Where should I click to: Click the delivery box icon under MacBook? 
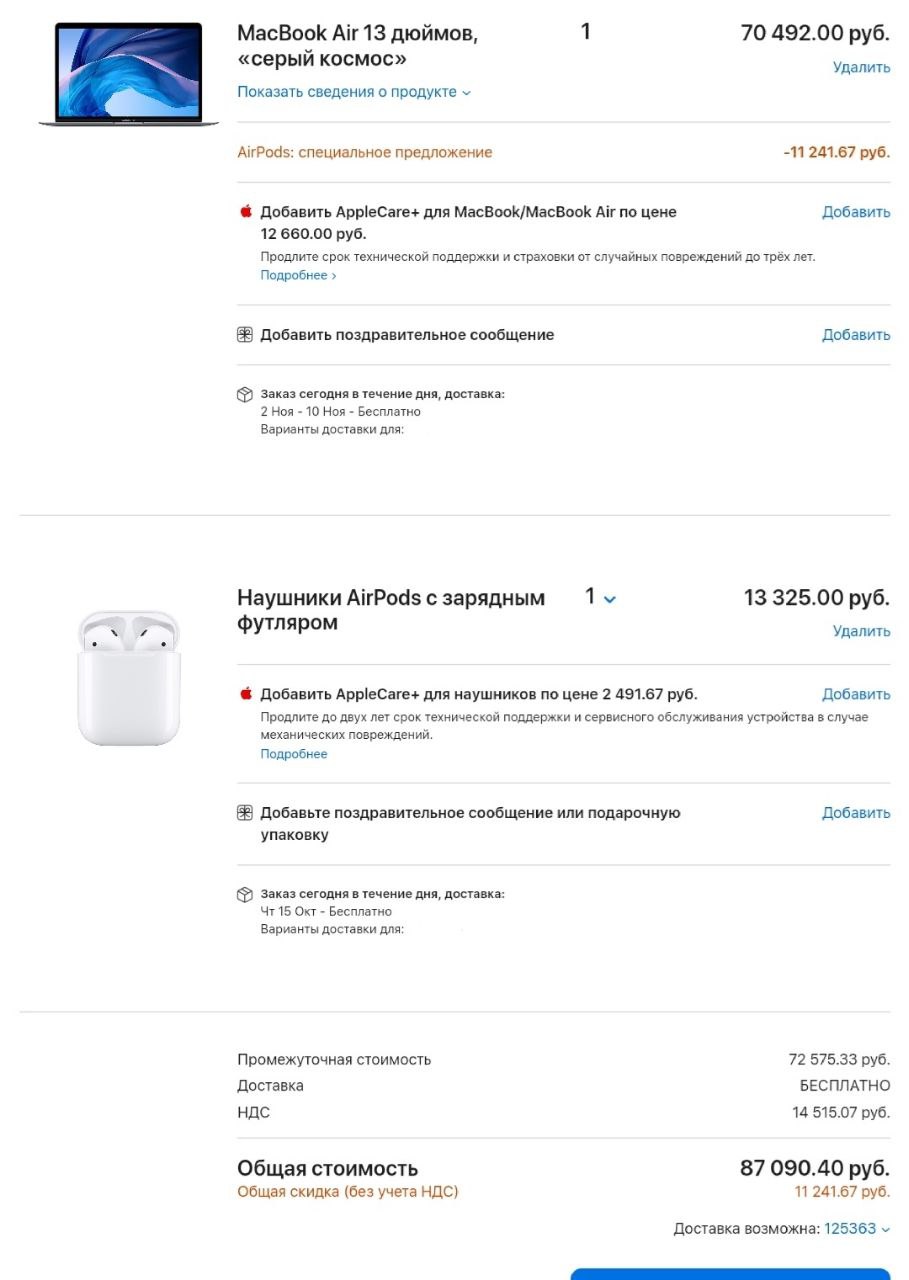click(245, 395)
